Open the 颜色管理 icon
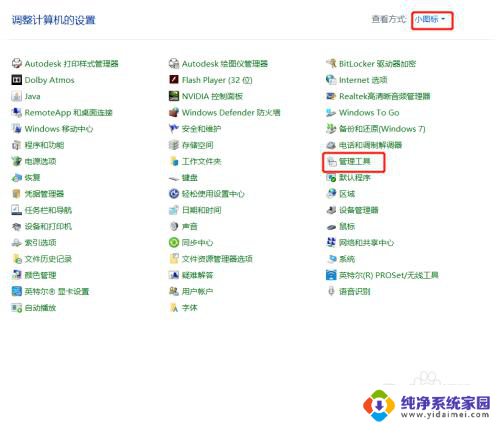 (x=17, y=275)
